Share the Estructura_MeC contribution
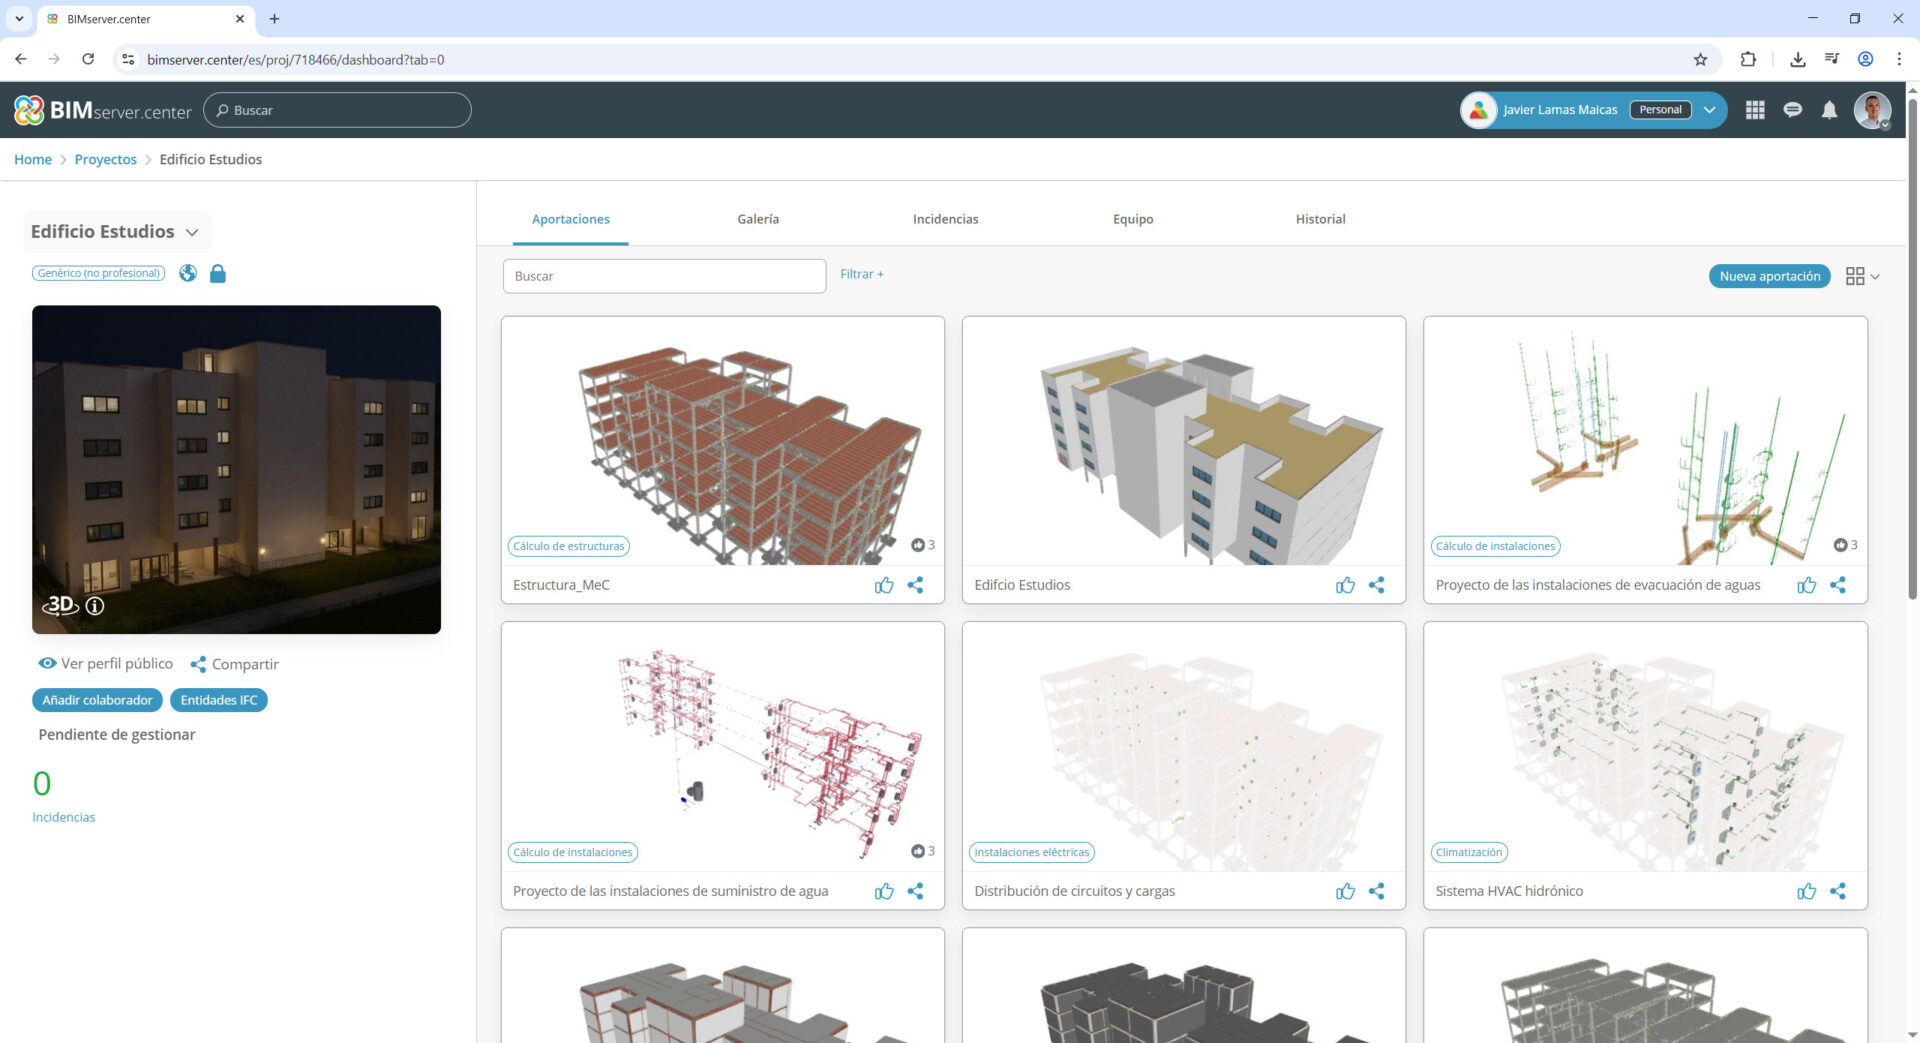 click(x=915, y=585)
